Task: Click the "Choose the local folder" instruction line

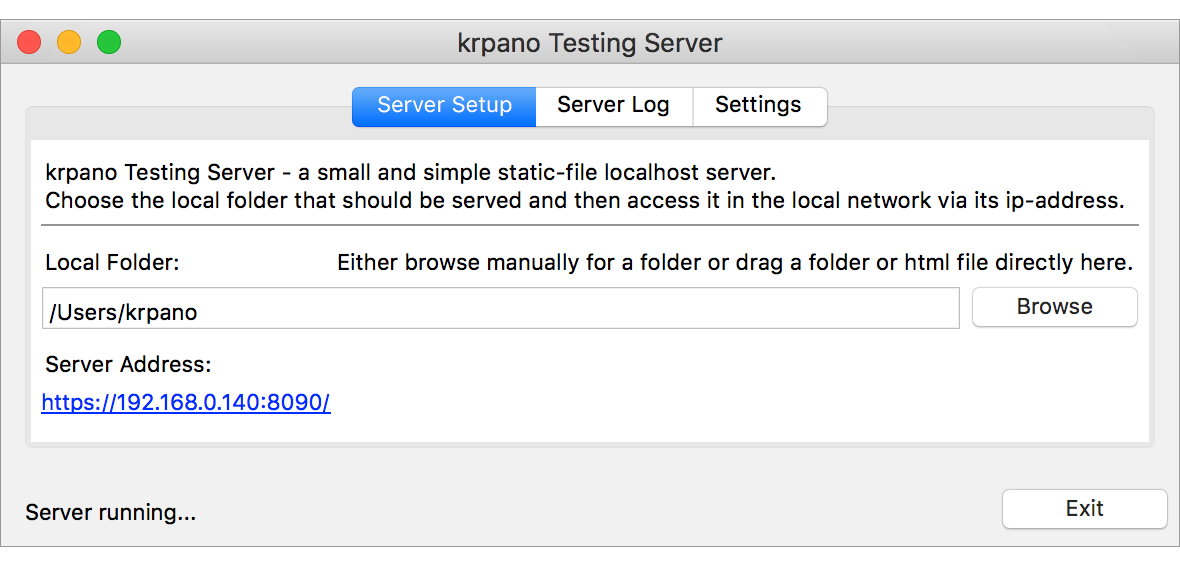Action: pos(585,199)
